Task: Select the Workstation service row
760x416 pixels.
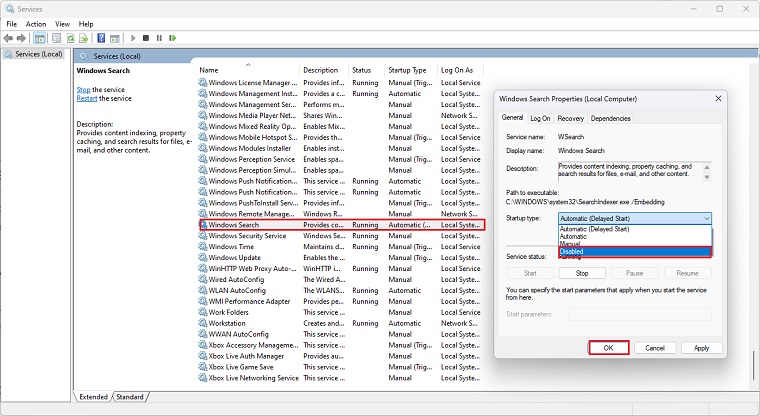Action: pos(341,323)
